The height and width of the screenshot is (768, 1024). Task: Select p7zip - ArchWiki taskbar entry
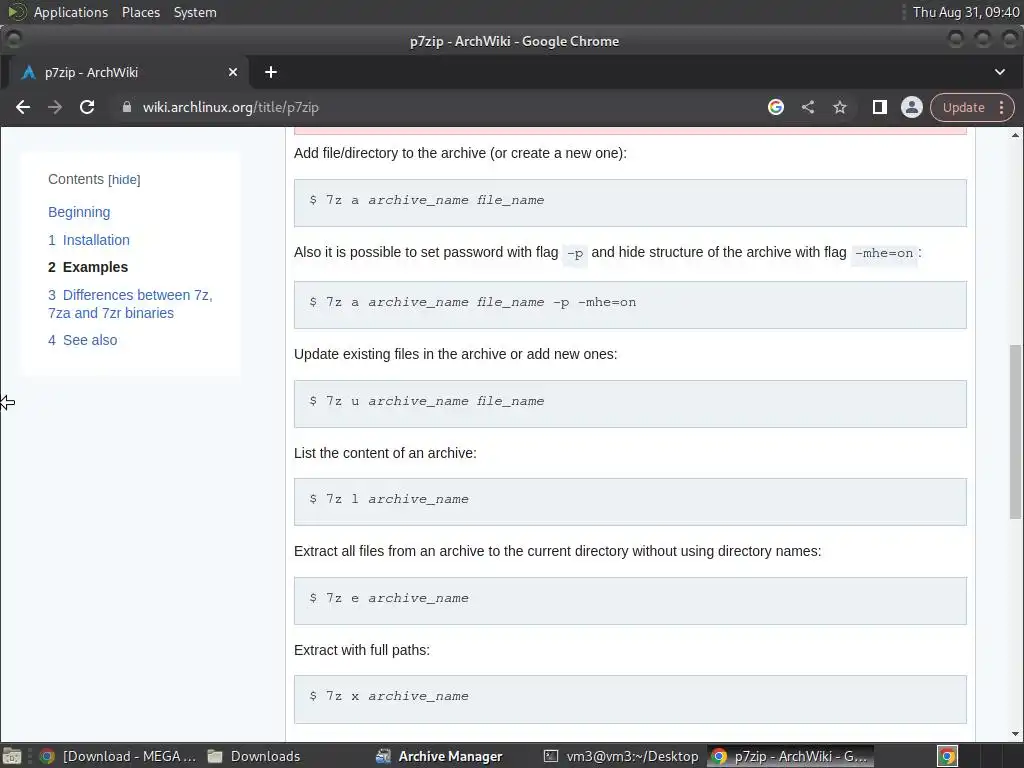(x=789, y=756)
